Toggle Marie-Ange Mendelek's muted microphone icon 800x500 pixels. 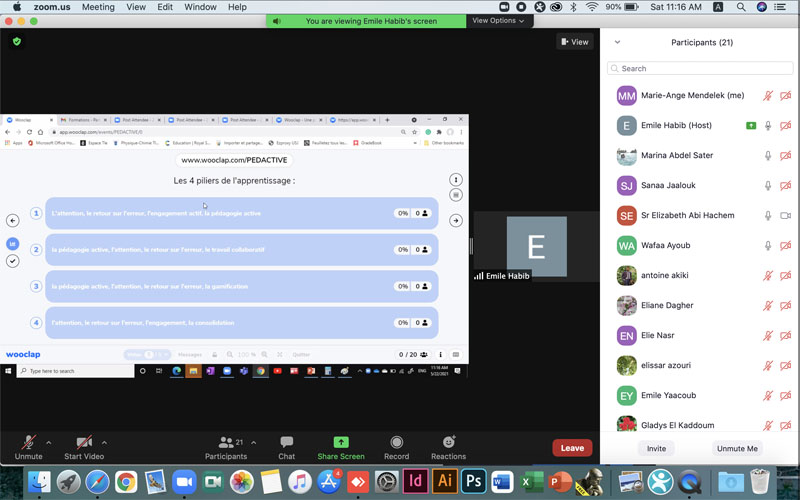click(767, 95)
